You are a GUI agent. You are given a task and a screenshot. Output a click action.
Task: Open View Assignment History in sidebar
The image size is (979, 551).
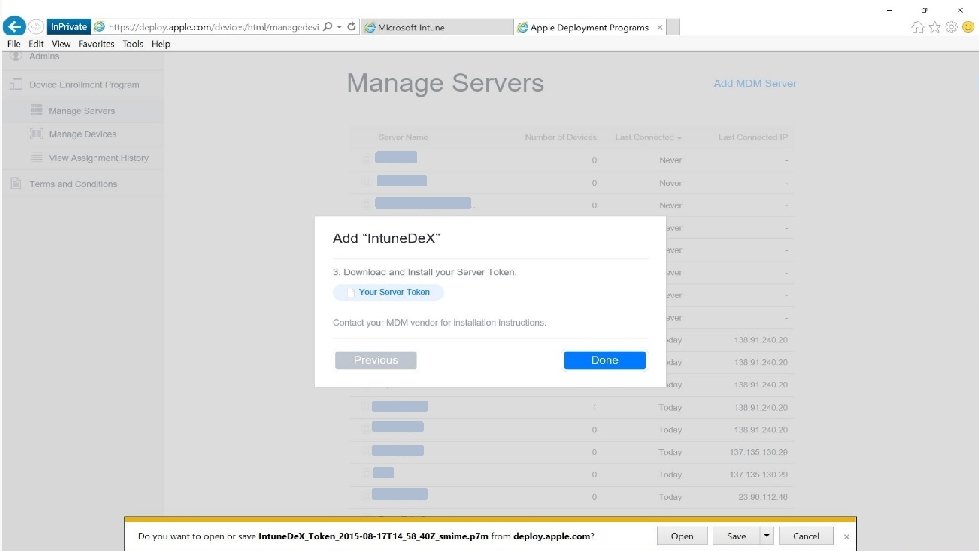pos(99,158)
